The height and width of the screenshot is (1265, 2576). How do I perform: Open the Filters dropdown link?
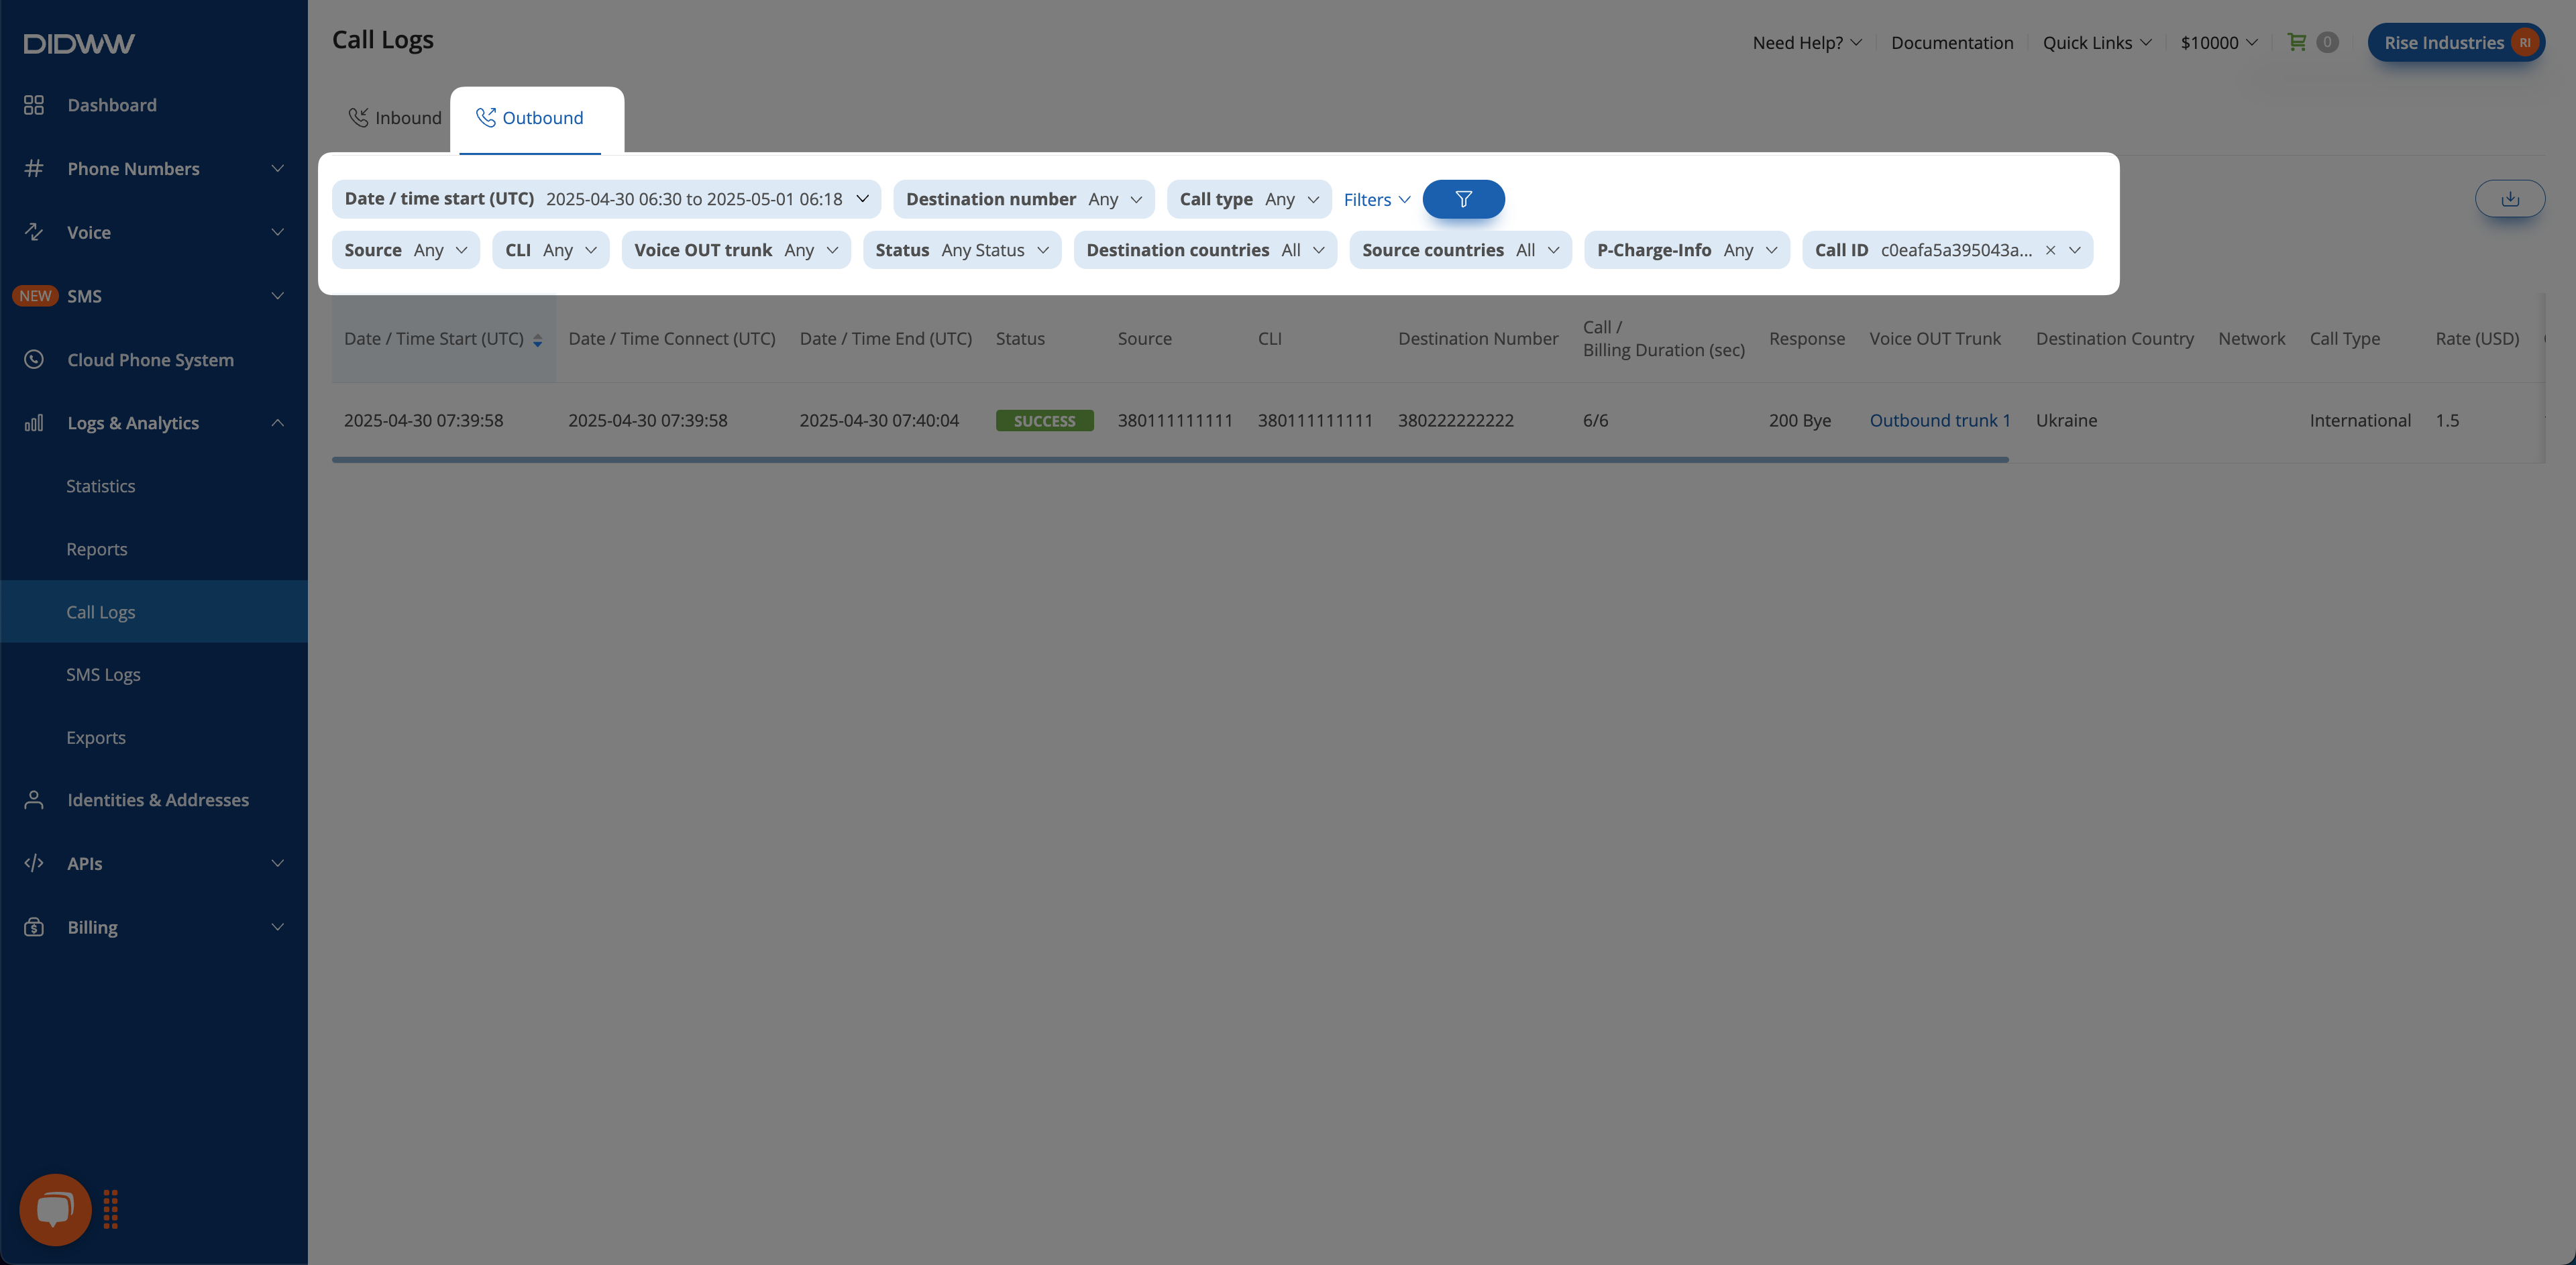tap(1377, 199)
